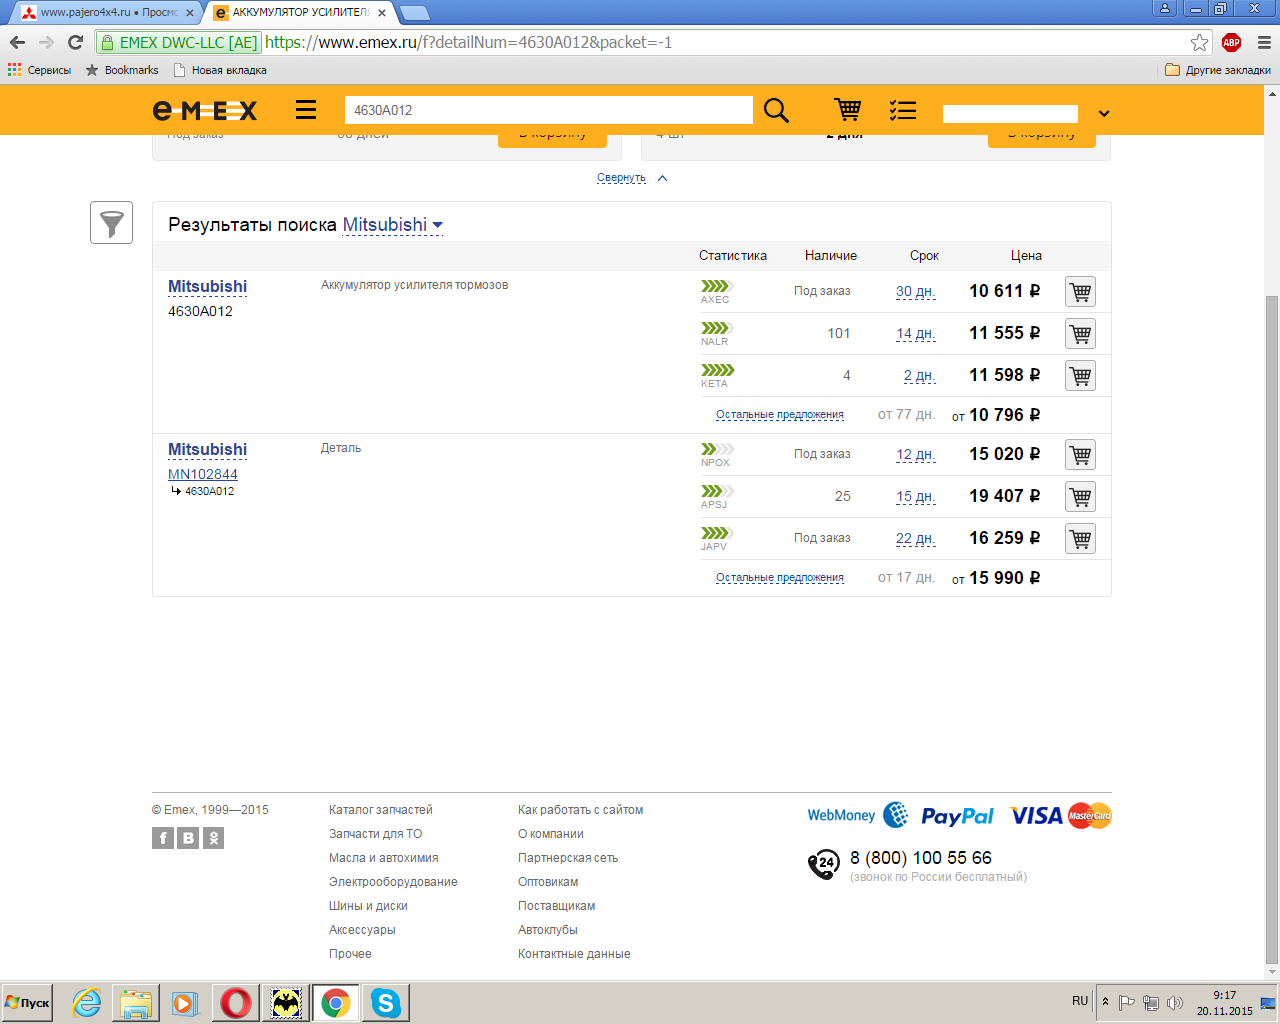Expand the account dropdown arrow in the header

coord(1104,113)
